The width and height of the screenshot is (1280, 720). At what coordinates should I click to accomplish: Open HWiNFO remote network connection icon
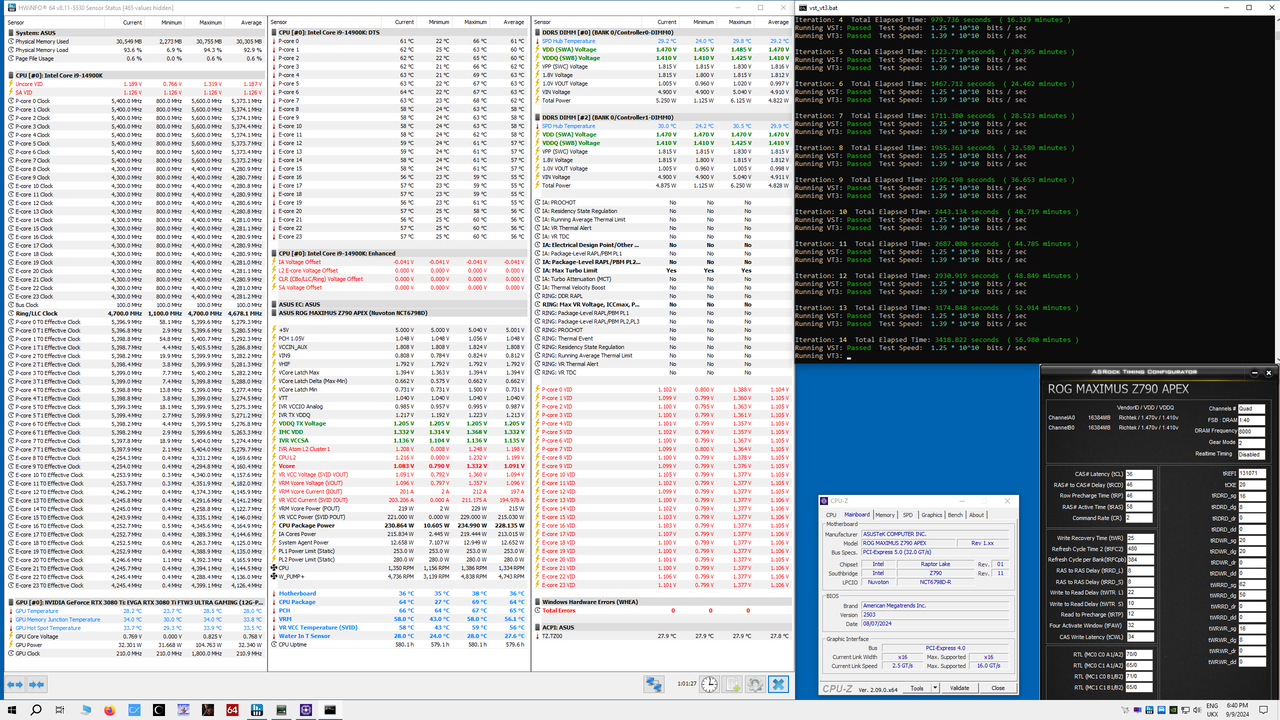[x=653, y=685]
